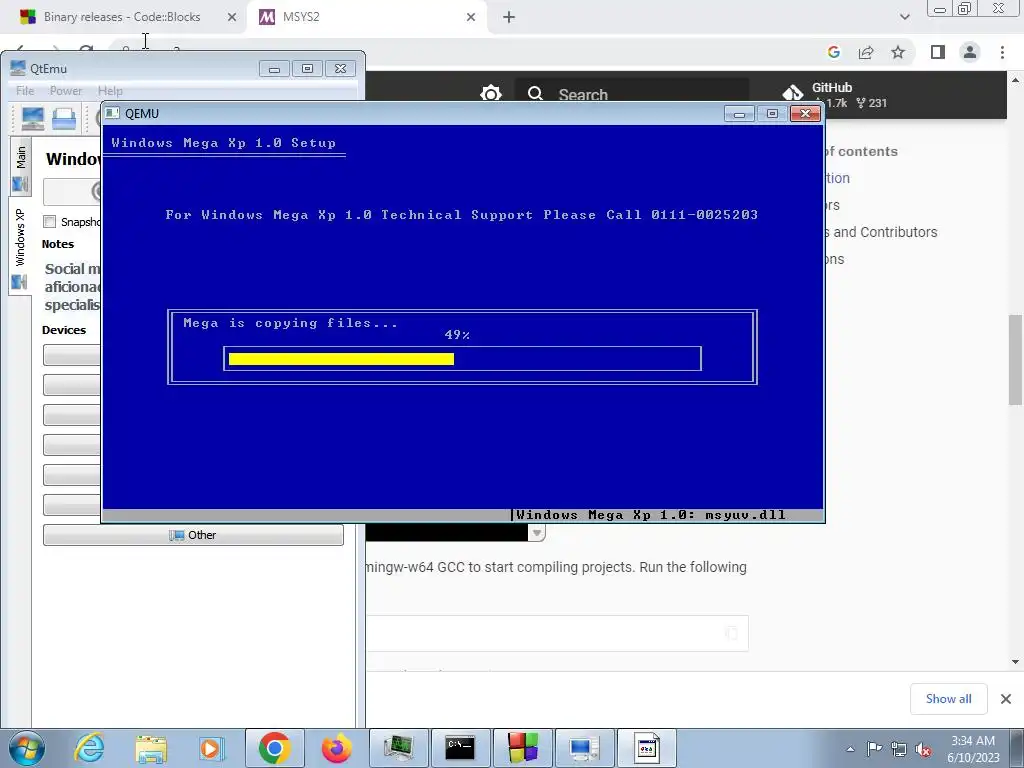Image resolution: width=1024 pixels, height=768 pixels.
Task: Close the Chrome downloads bar
Action: click(x=1006, y=699)
